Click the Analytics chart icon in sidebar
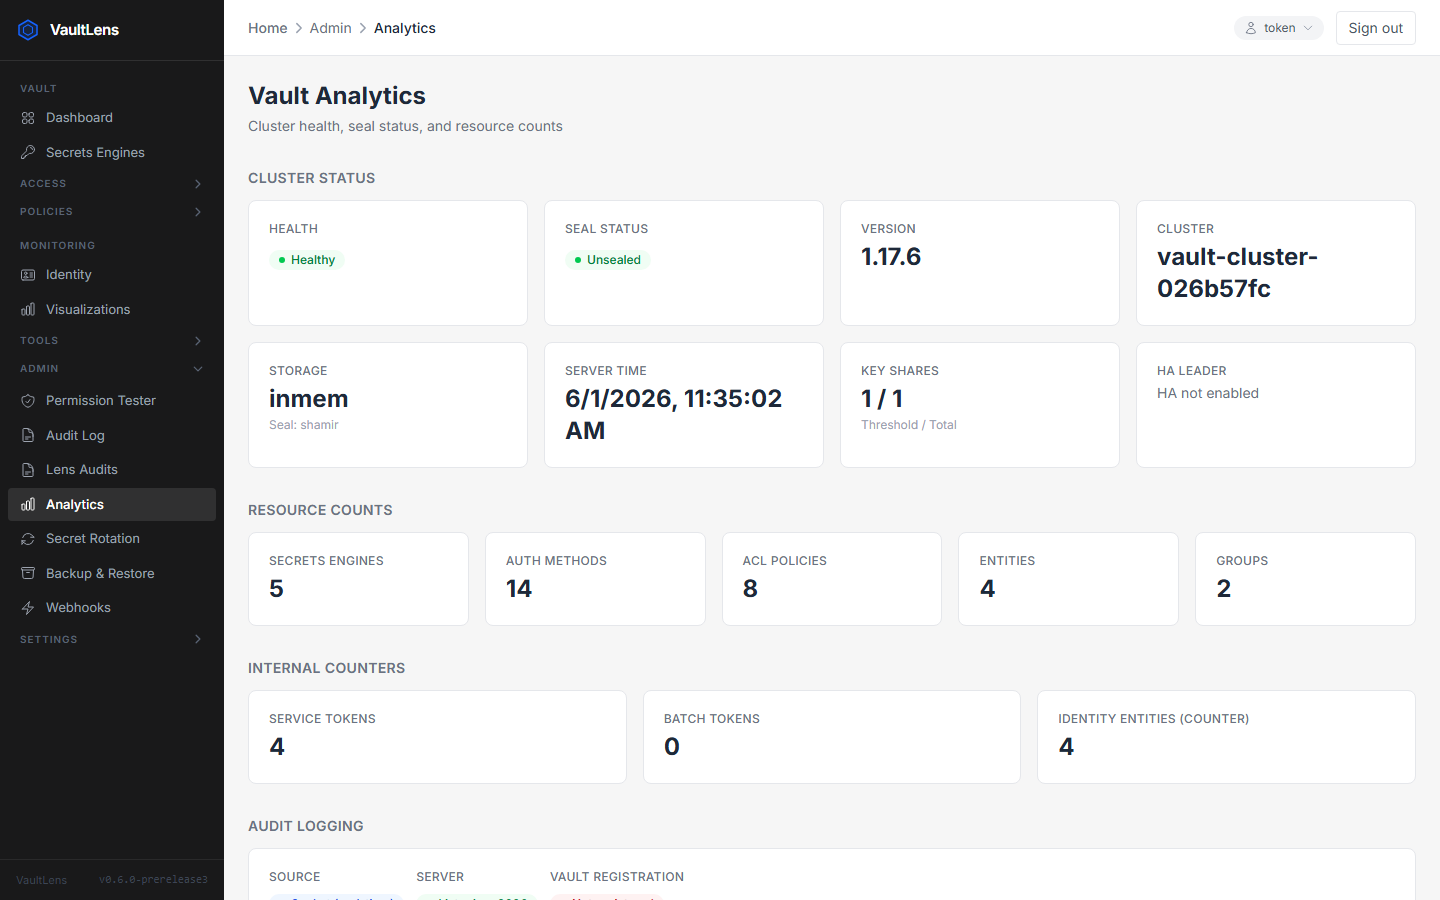This screenshot has width=1440, height=900. pyautogui.click(x=28, y=505)
